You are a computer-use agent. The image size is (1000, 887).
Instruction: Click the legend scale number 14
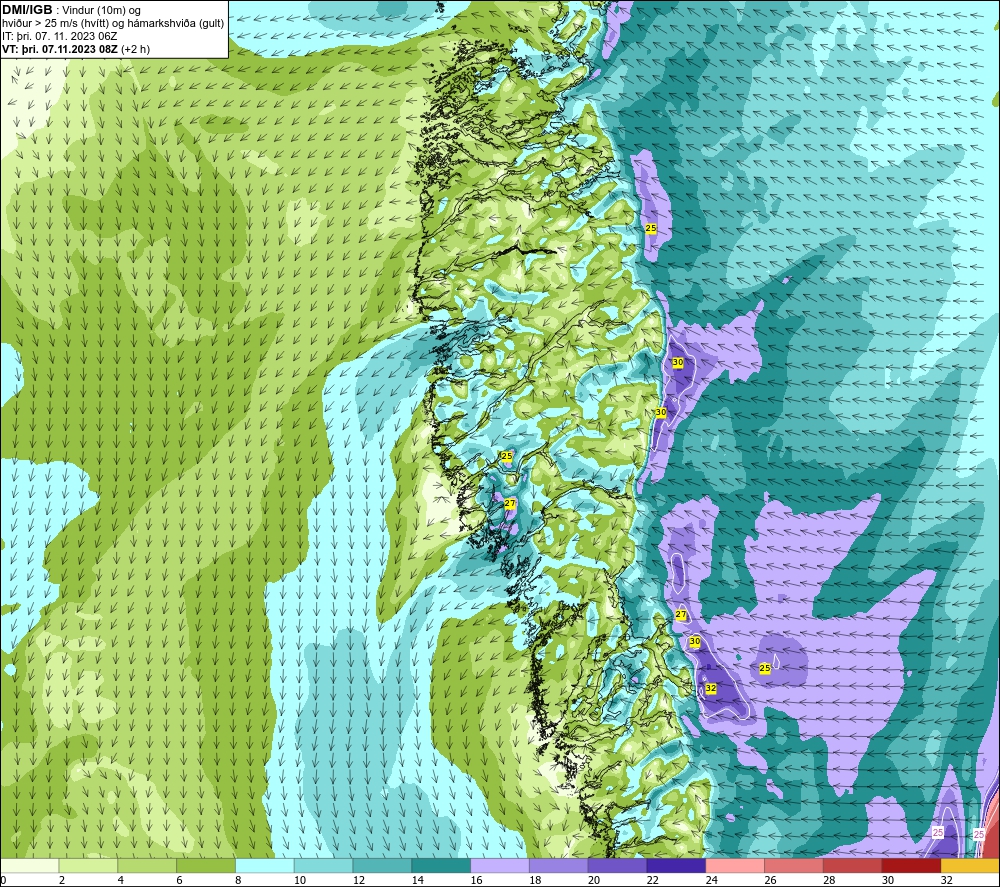(418, 880)
